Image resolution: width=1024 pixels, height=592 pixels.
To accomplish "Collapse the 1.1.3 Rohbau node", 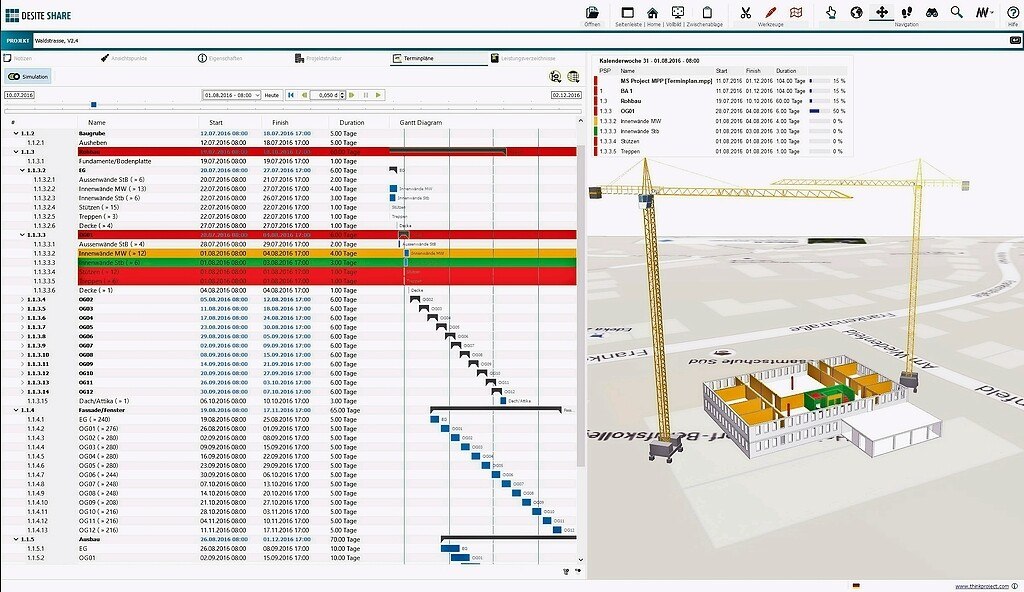I will (x=16, y=152).
